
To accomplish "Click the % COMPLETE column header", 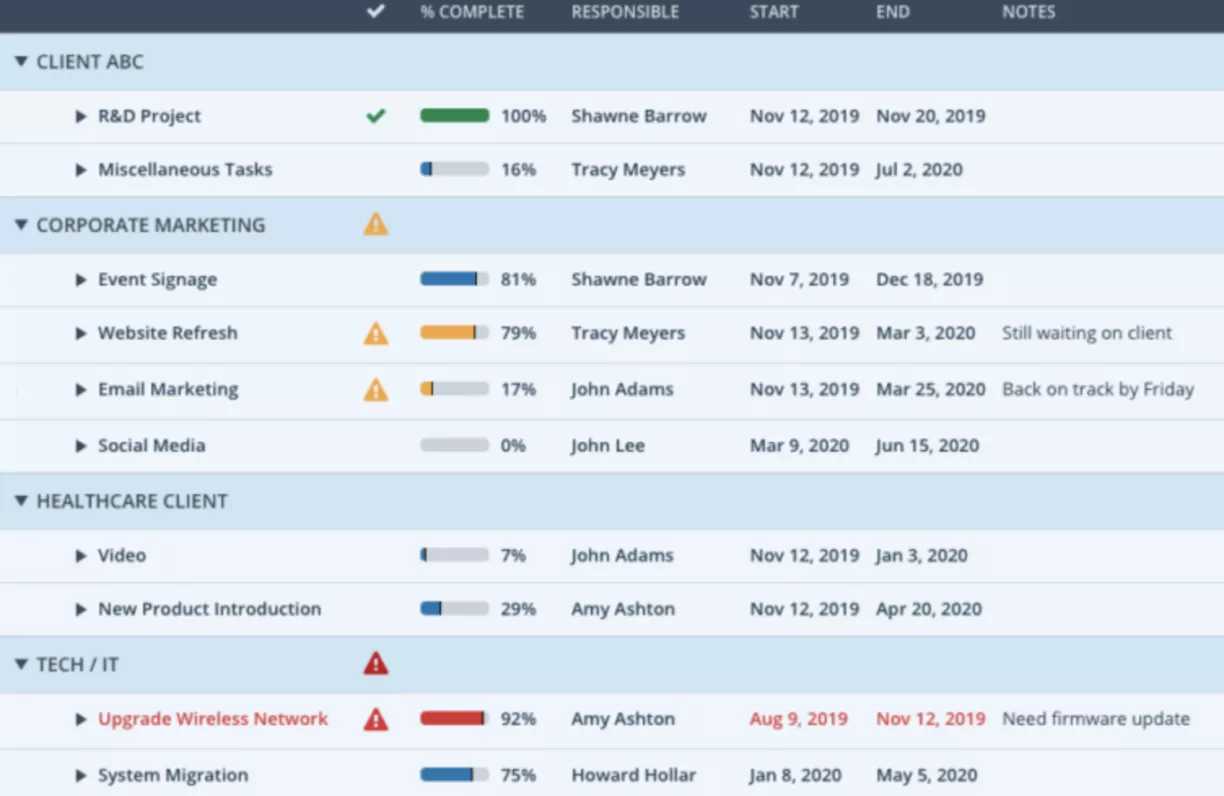I will [471, 12].
